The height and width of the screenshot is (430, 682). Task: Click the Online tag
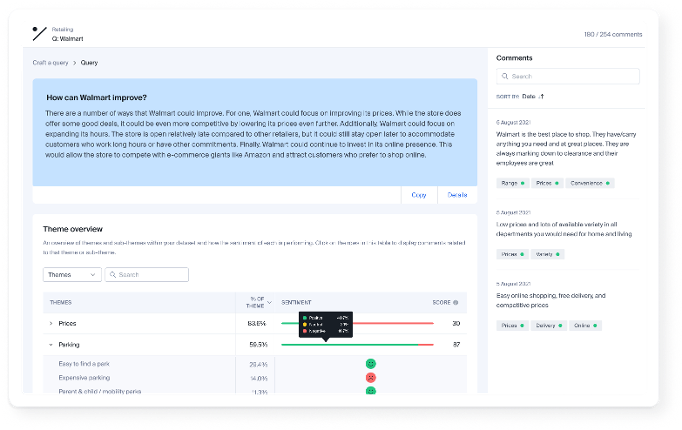click(x=585, y=326)
